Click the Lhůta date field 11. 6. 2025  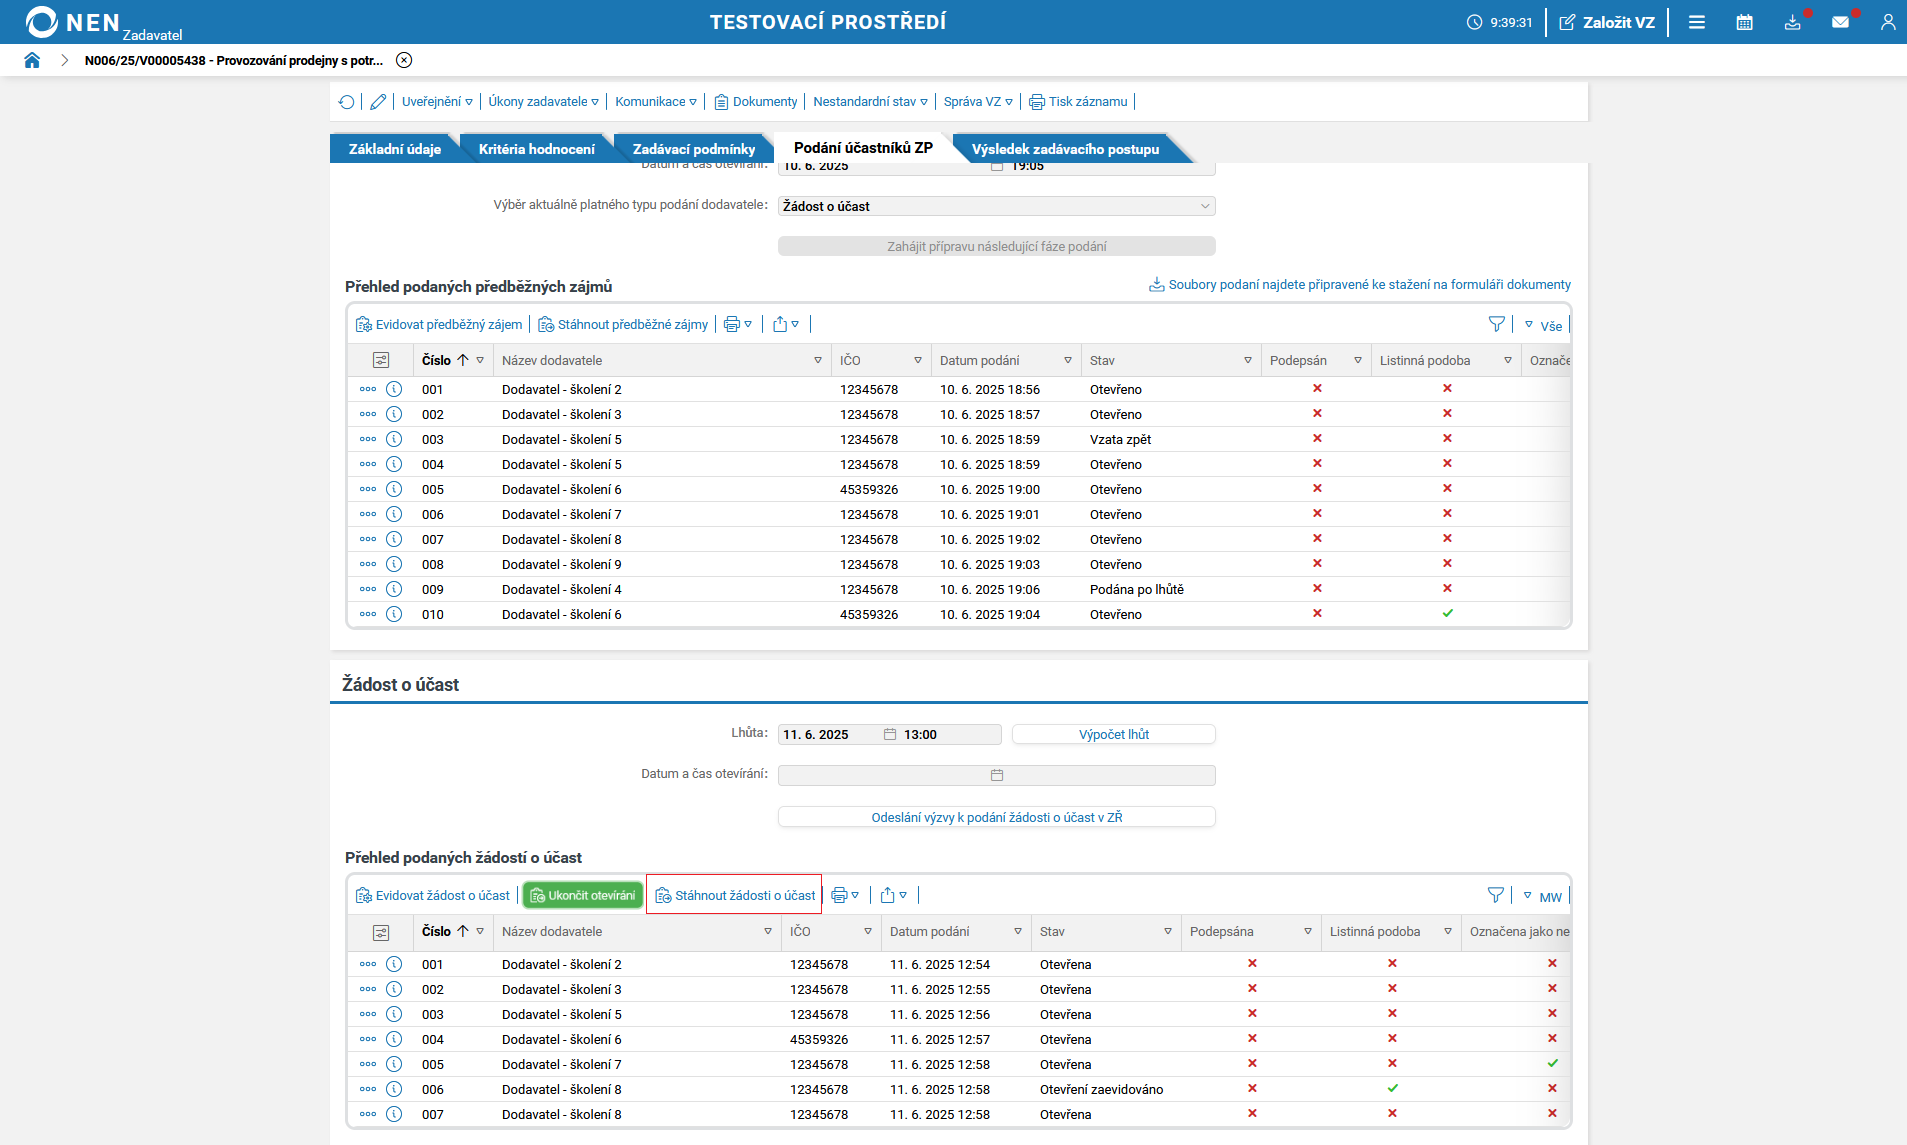(x=828, y=735)
